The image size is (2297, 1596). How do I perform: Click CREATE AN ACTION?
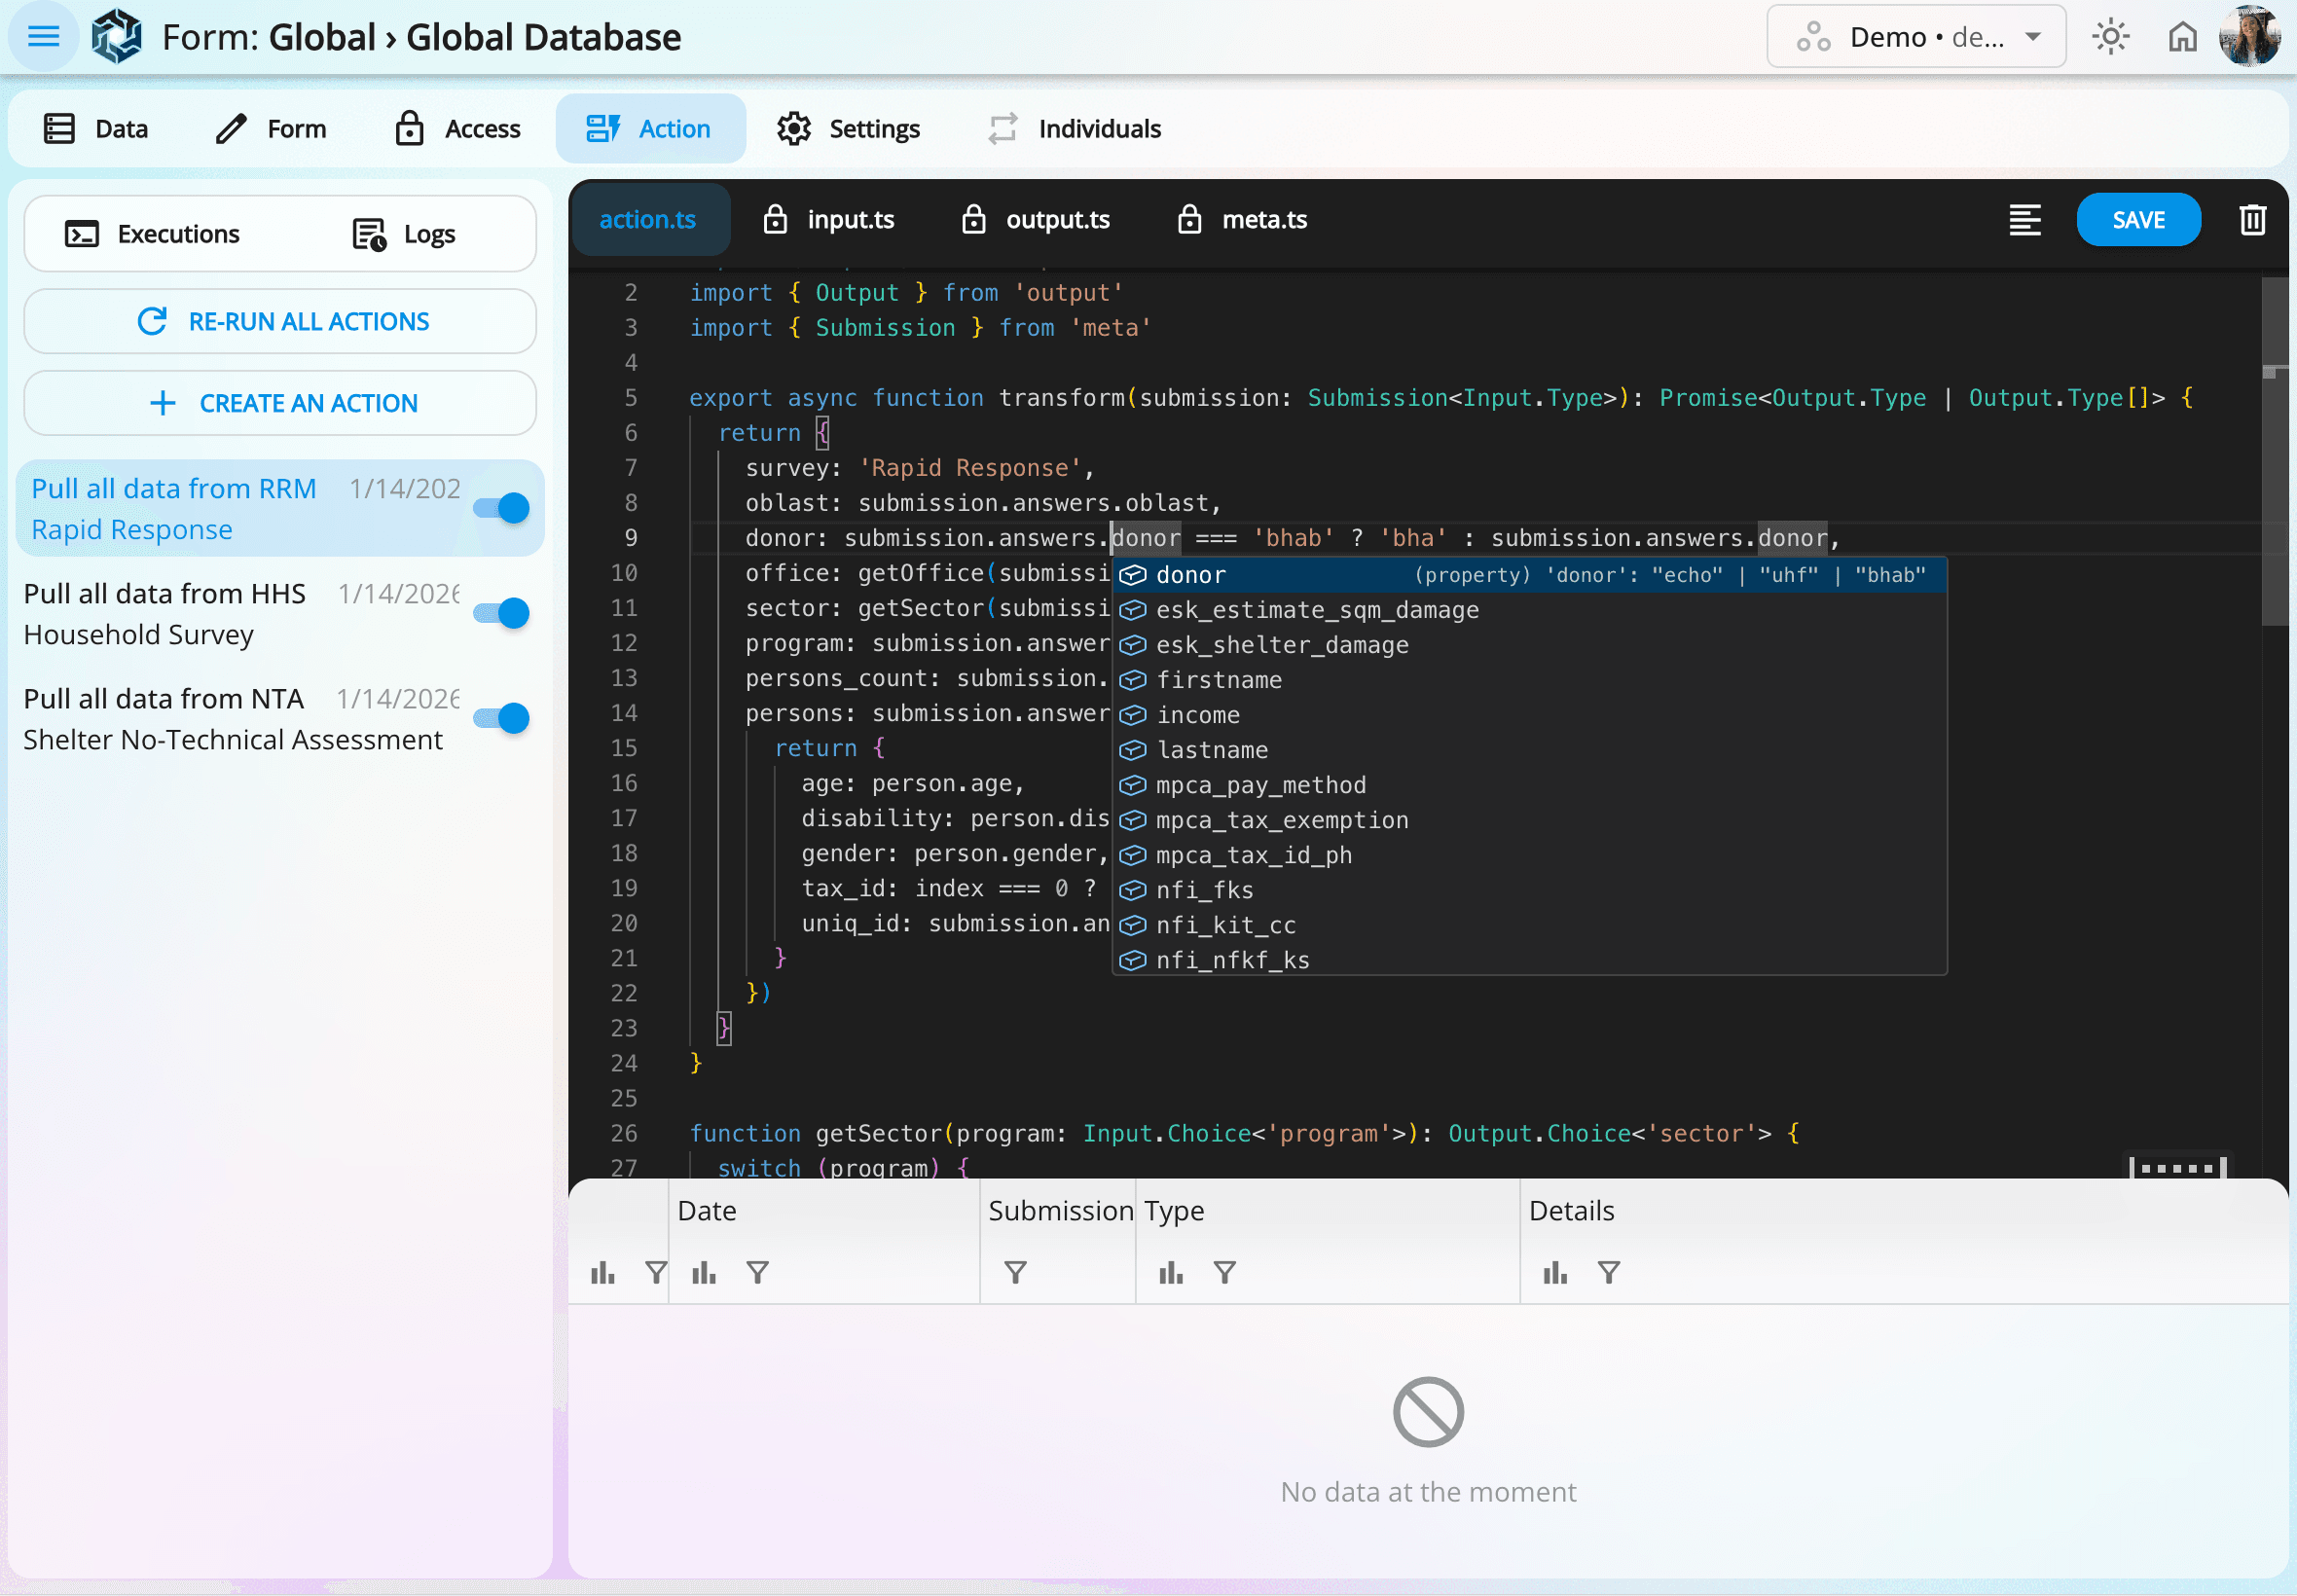[x=279, y=402]
